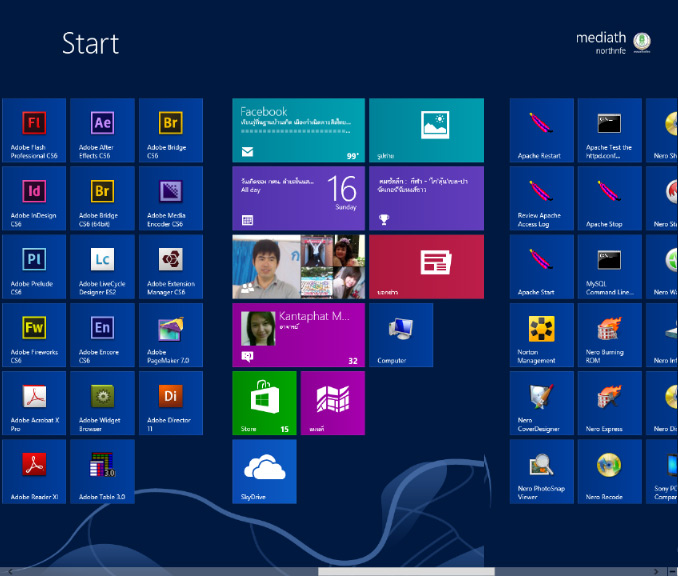This screenshot has width=678, height=576.
Task: Open Adobe Reader XI tile
Action: coord(34,471)
